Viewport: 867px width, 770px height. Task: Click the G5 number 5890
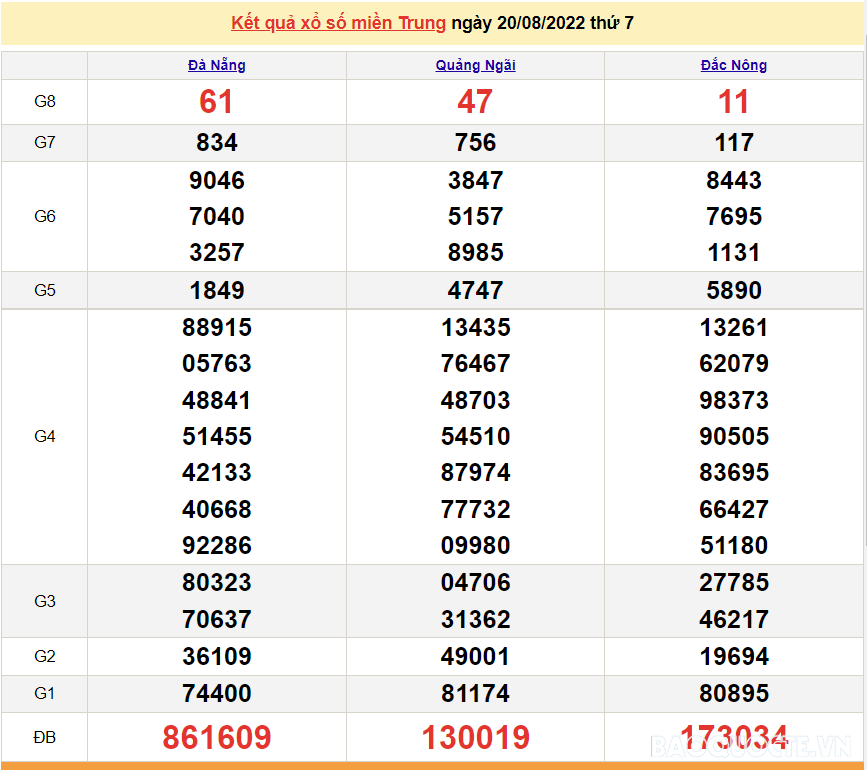click(x=733, y=291)
